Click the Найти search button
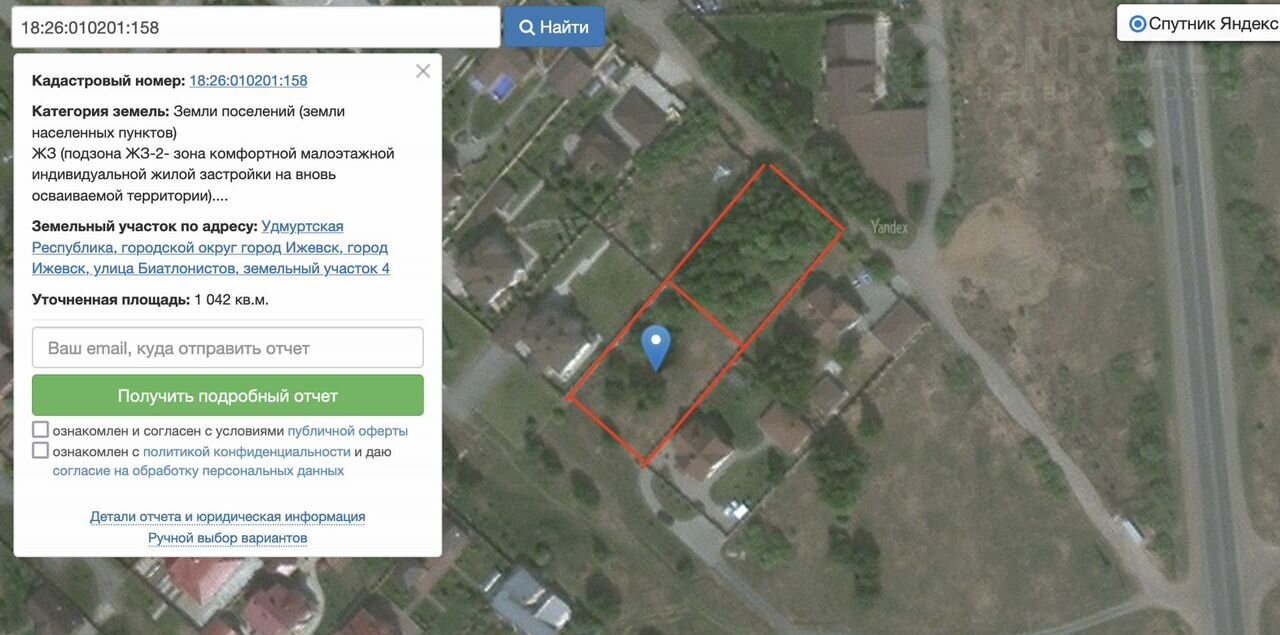The width and height of the screenshot is (1280, 635). tap(554, 27)
